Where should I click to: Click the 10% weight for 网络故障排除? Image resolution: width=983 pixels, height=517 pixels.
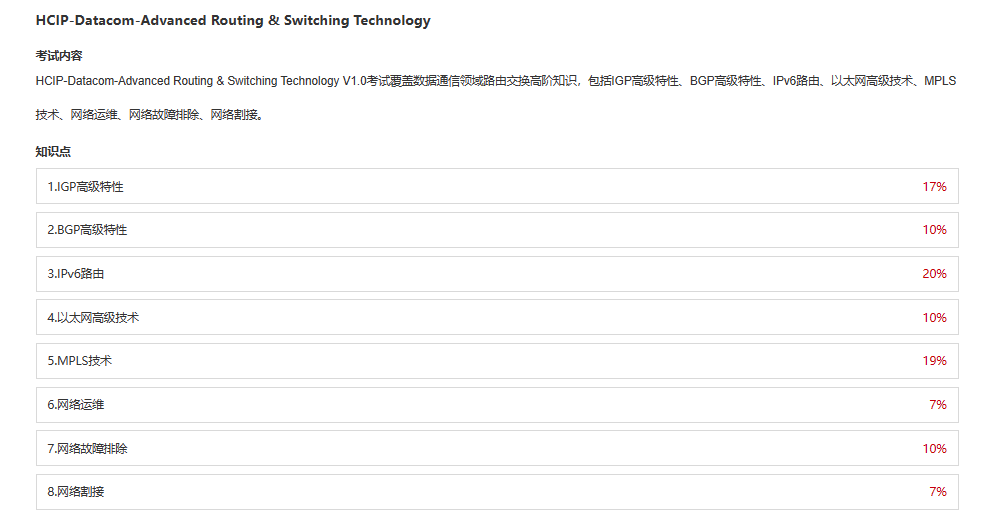[x=934, y=449]
